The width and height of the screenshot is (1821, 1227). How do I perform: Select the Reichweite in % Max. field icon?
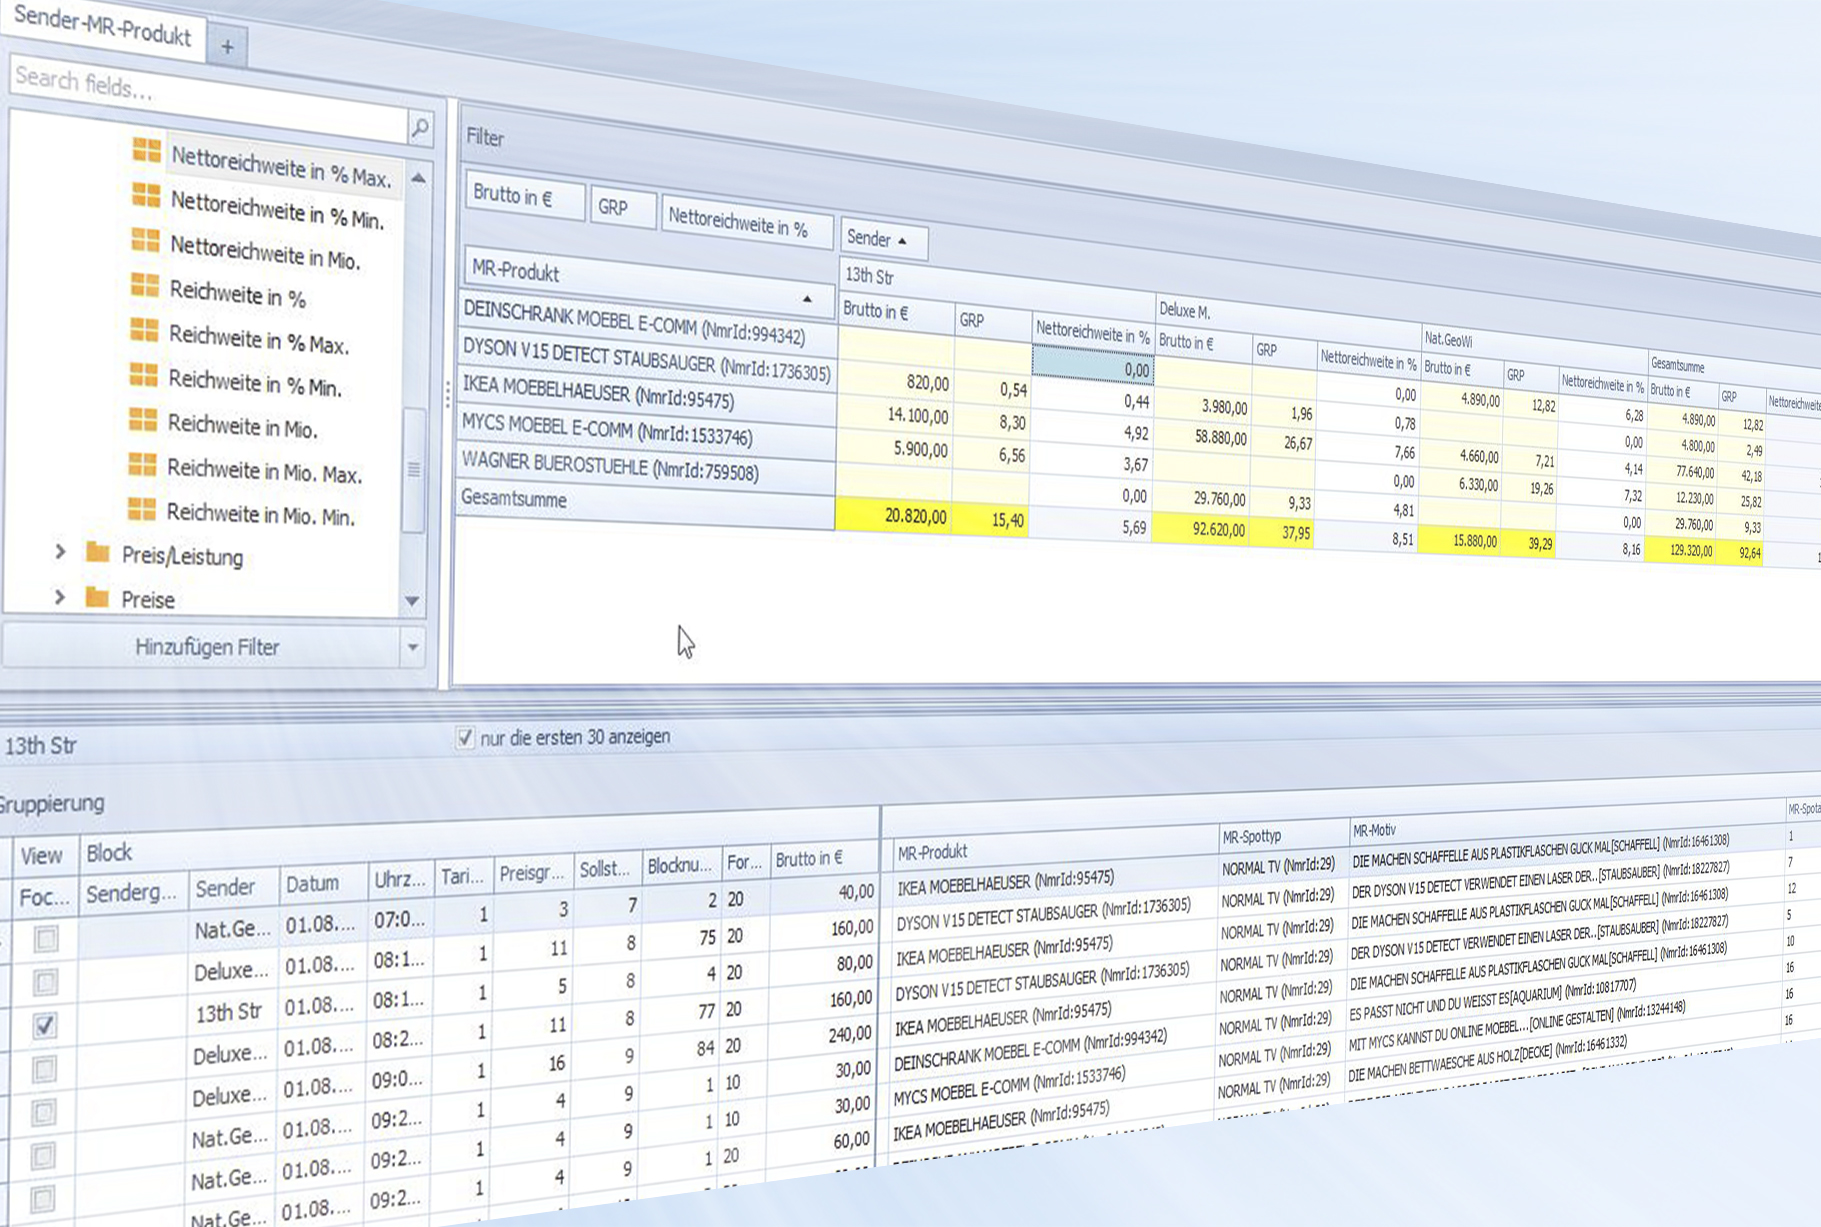(145, 330)
